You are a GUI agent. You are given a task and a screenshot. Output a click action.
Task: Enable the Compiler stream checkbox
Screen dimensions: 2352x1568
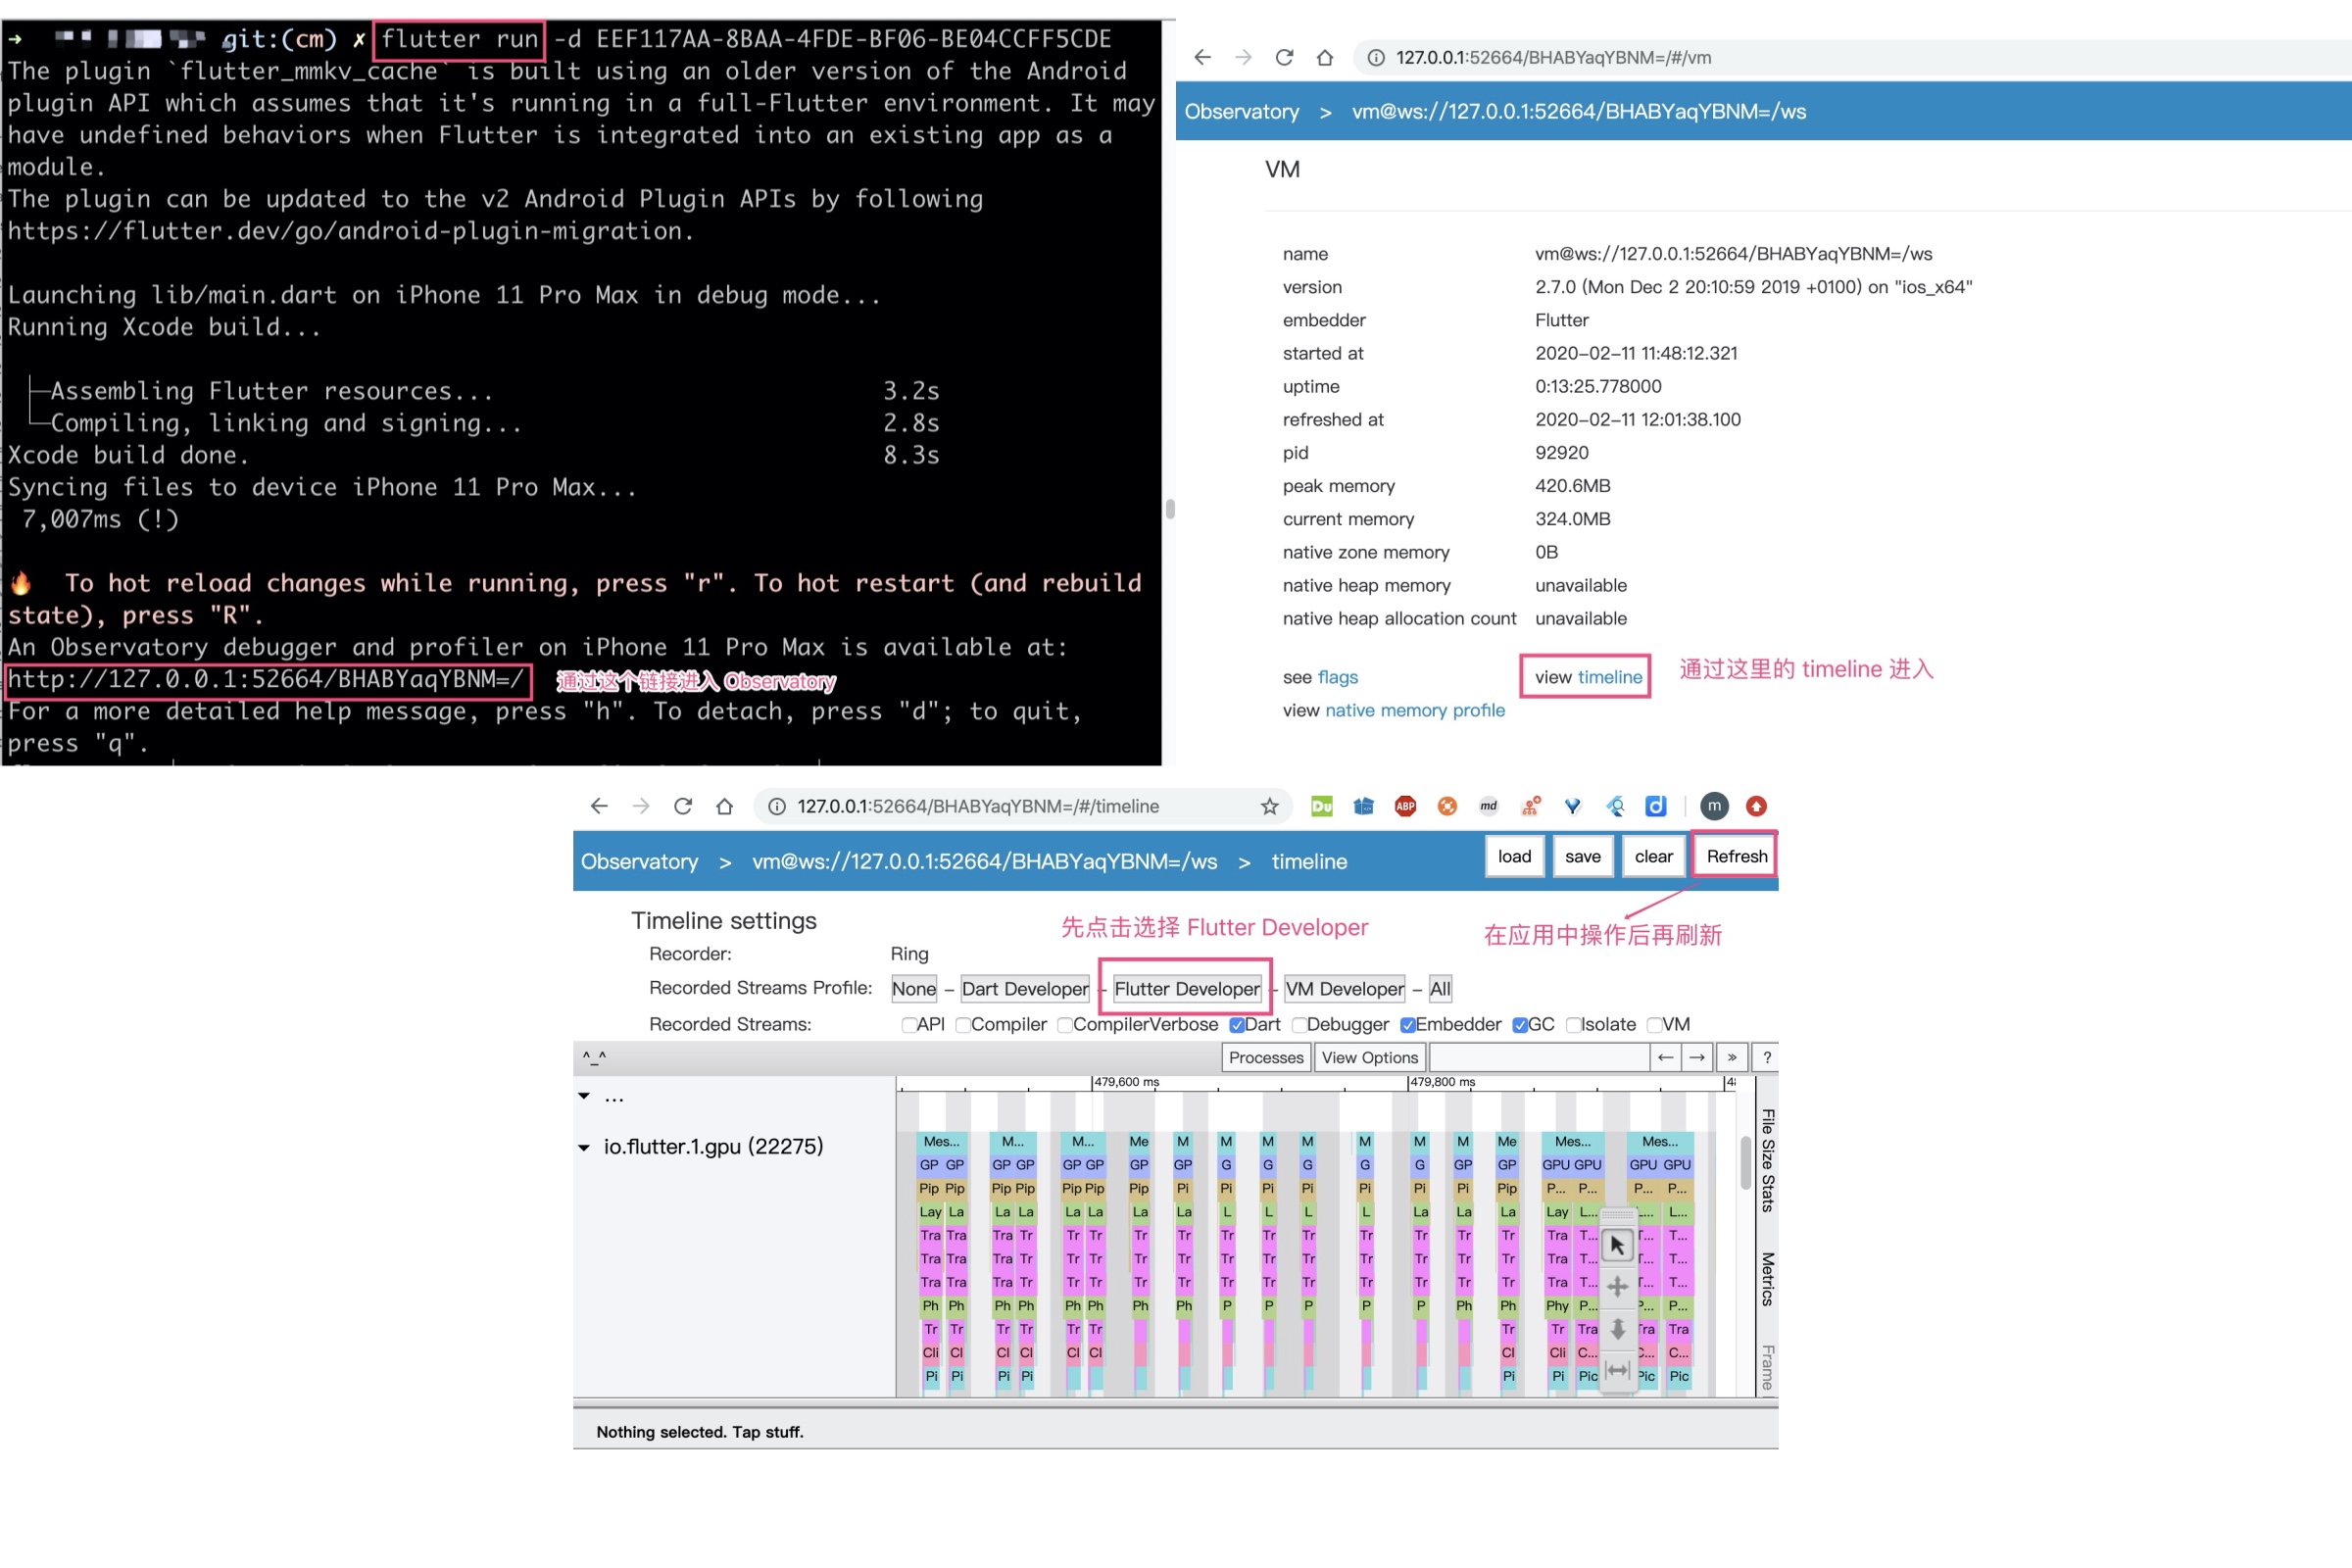[962, 1024]
